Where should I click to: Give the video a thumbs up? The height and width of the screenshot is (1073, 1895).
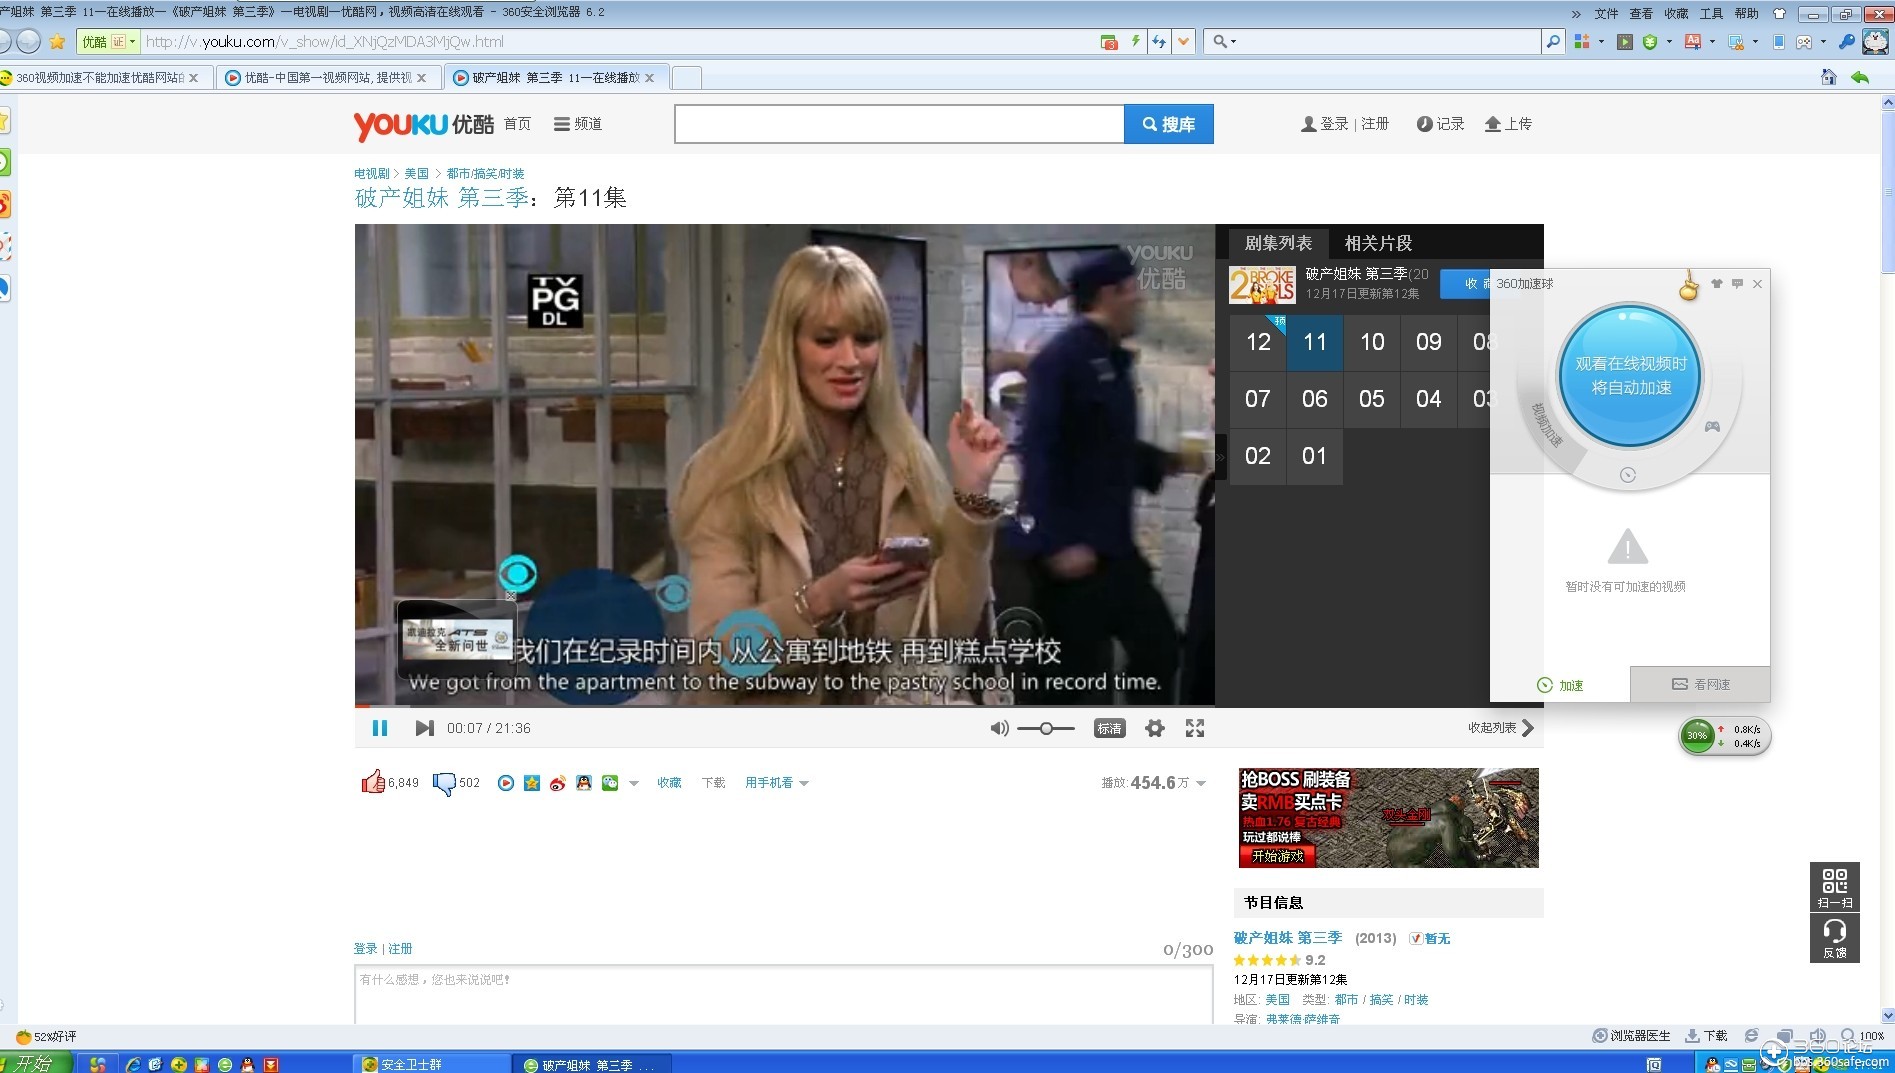pos(372,781)
